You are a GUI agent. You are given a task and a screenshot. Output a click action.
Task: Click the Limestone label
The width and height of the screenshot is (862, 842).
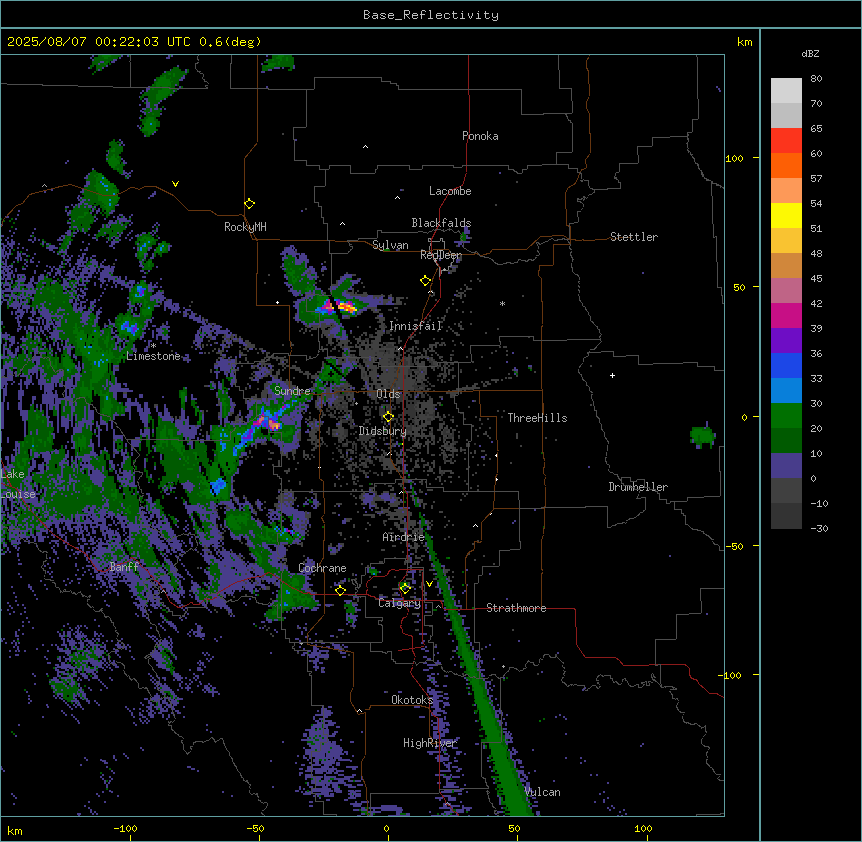[x=153, y=356]
